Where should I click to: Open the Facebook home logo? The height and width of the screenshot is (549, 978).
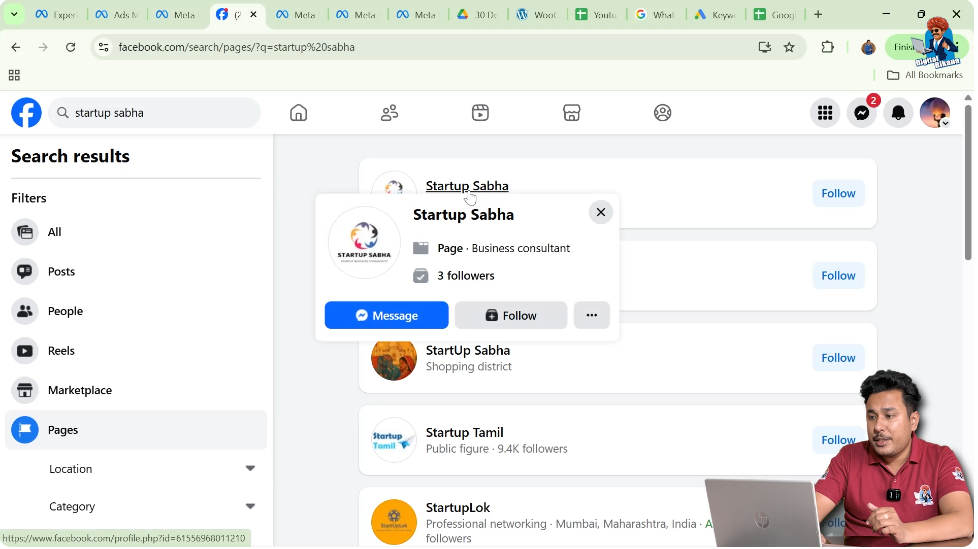[26, 113]
